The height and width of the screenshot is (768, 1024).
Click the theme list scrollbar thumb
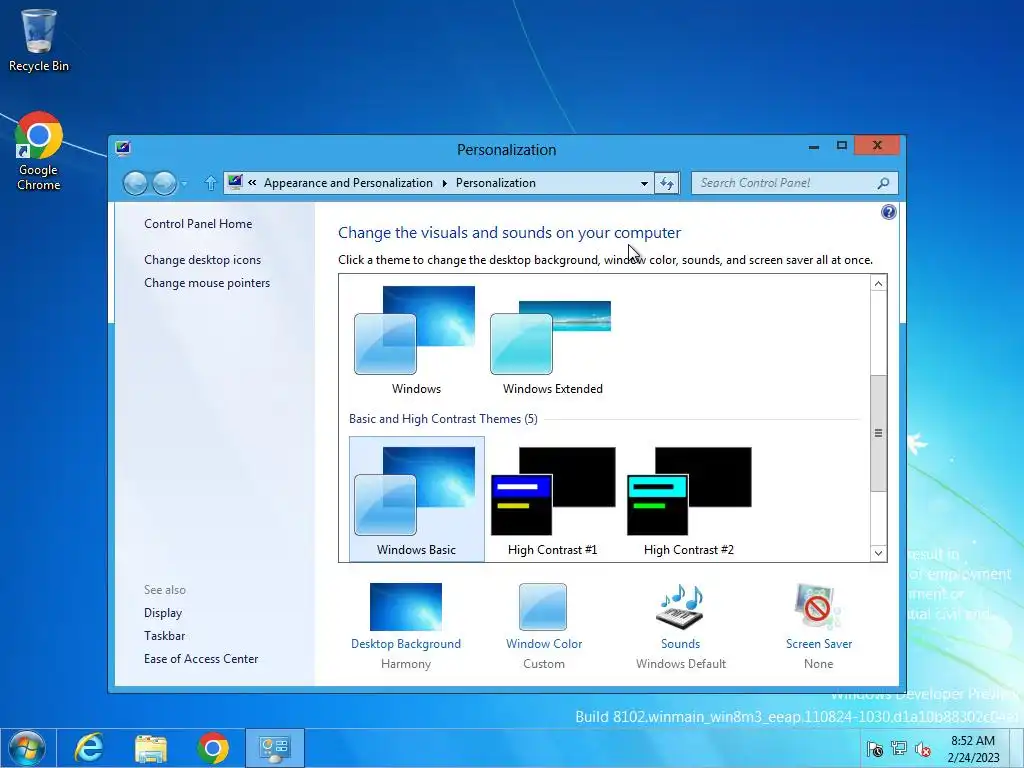[x=878, y=434]
